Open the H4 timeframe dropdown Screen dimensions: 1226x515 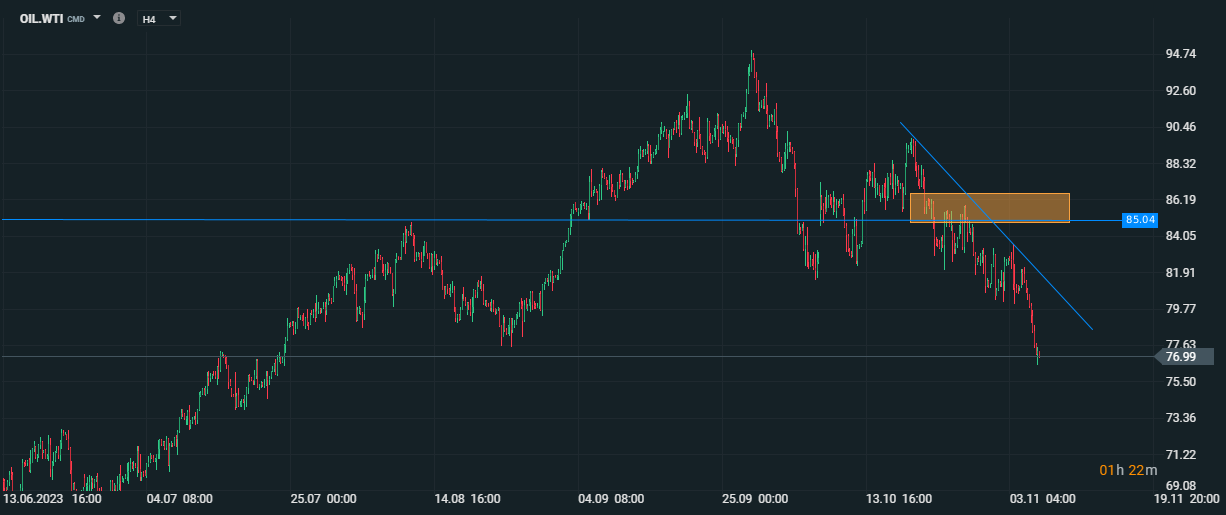159,18
